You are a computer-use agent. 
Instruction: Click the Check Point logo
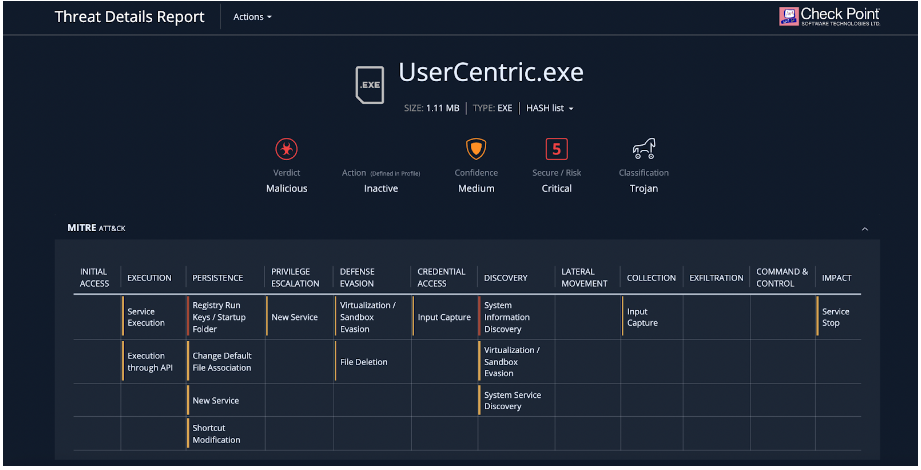pyautogui.click(x=830, y=16)
